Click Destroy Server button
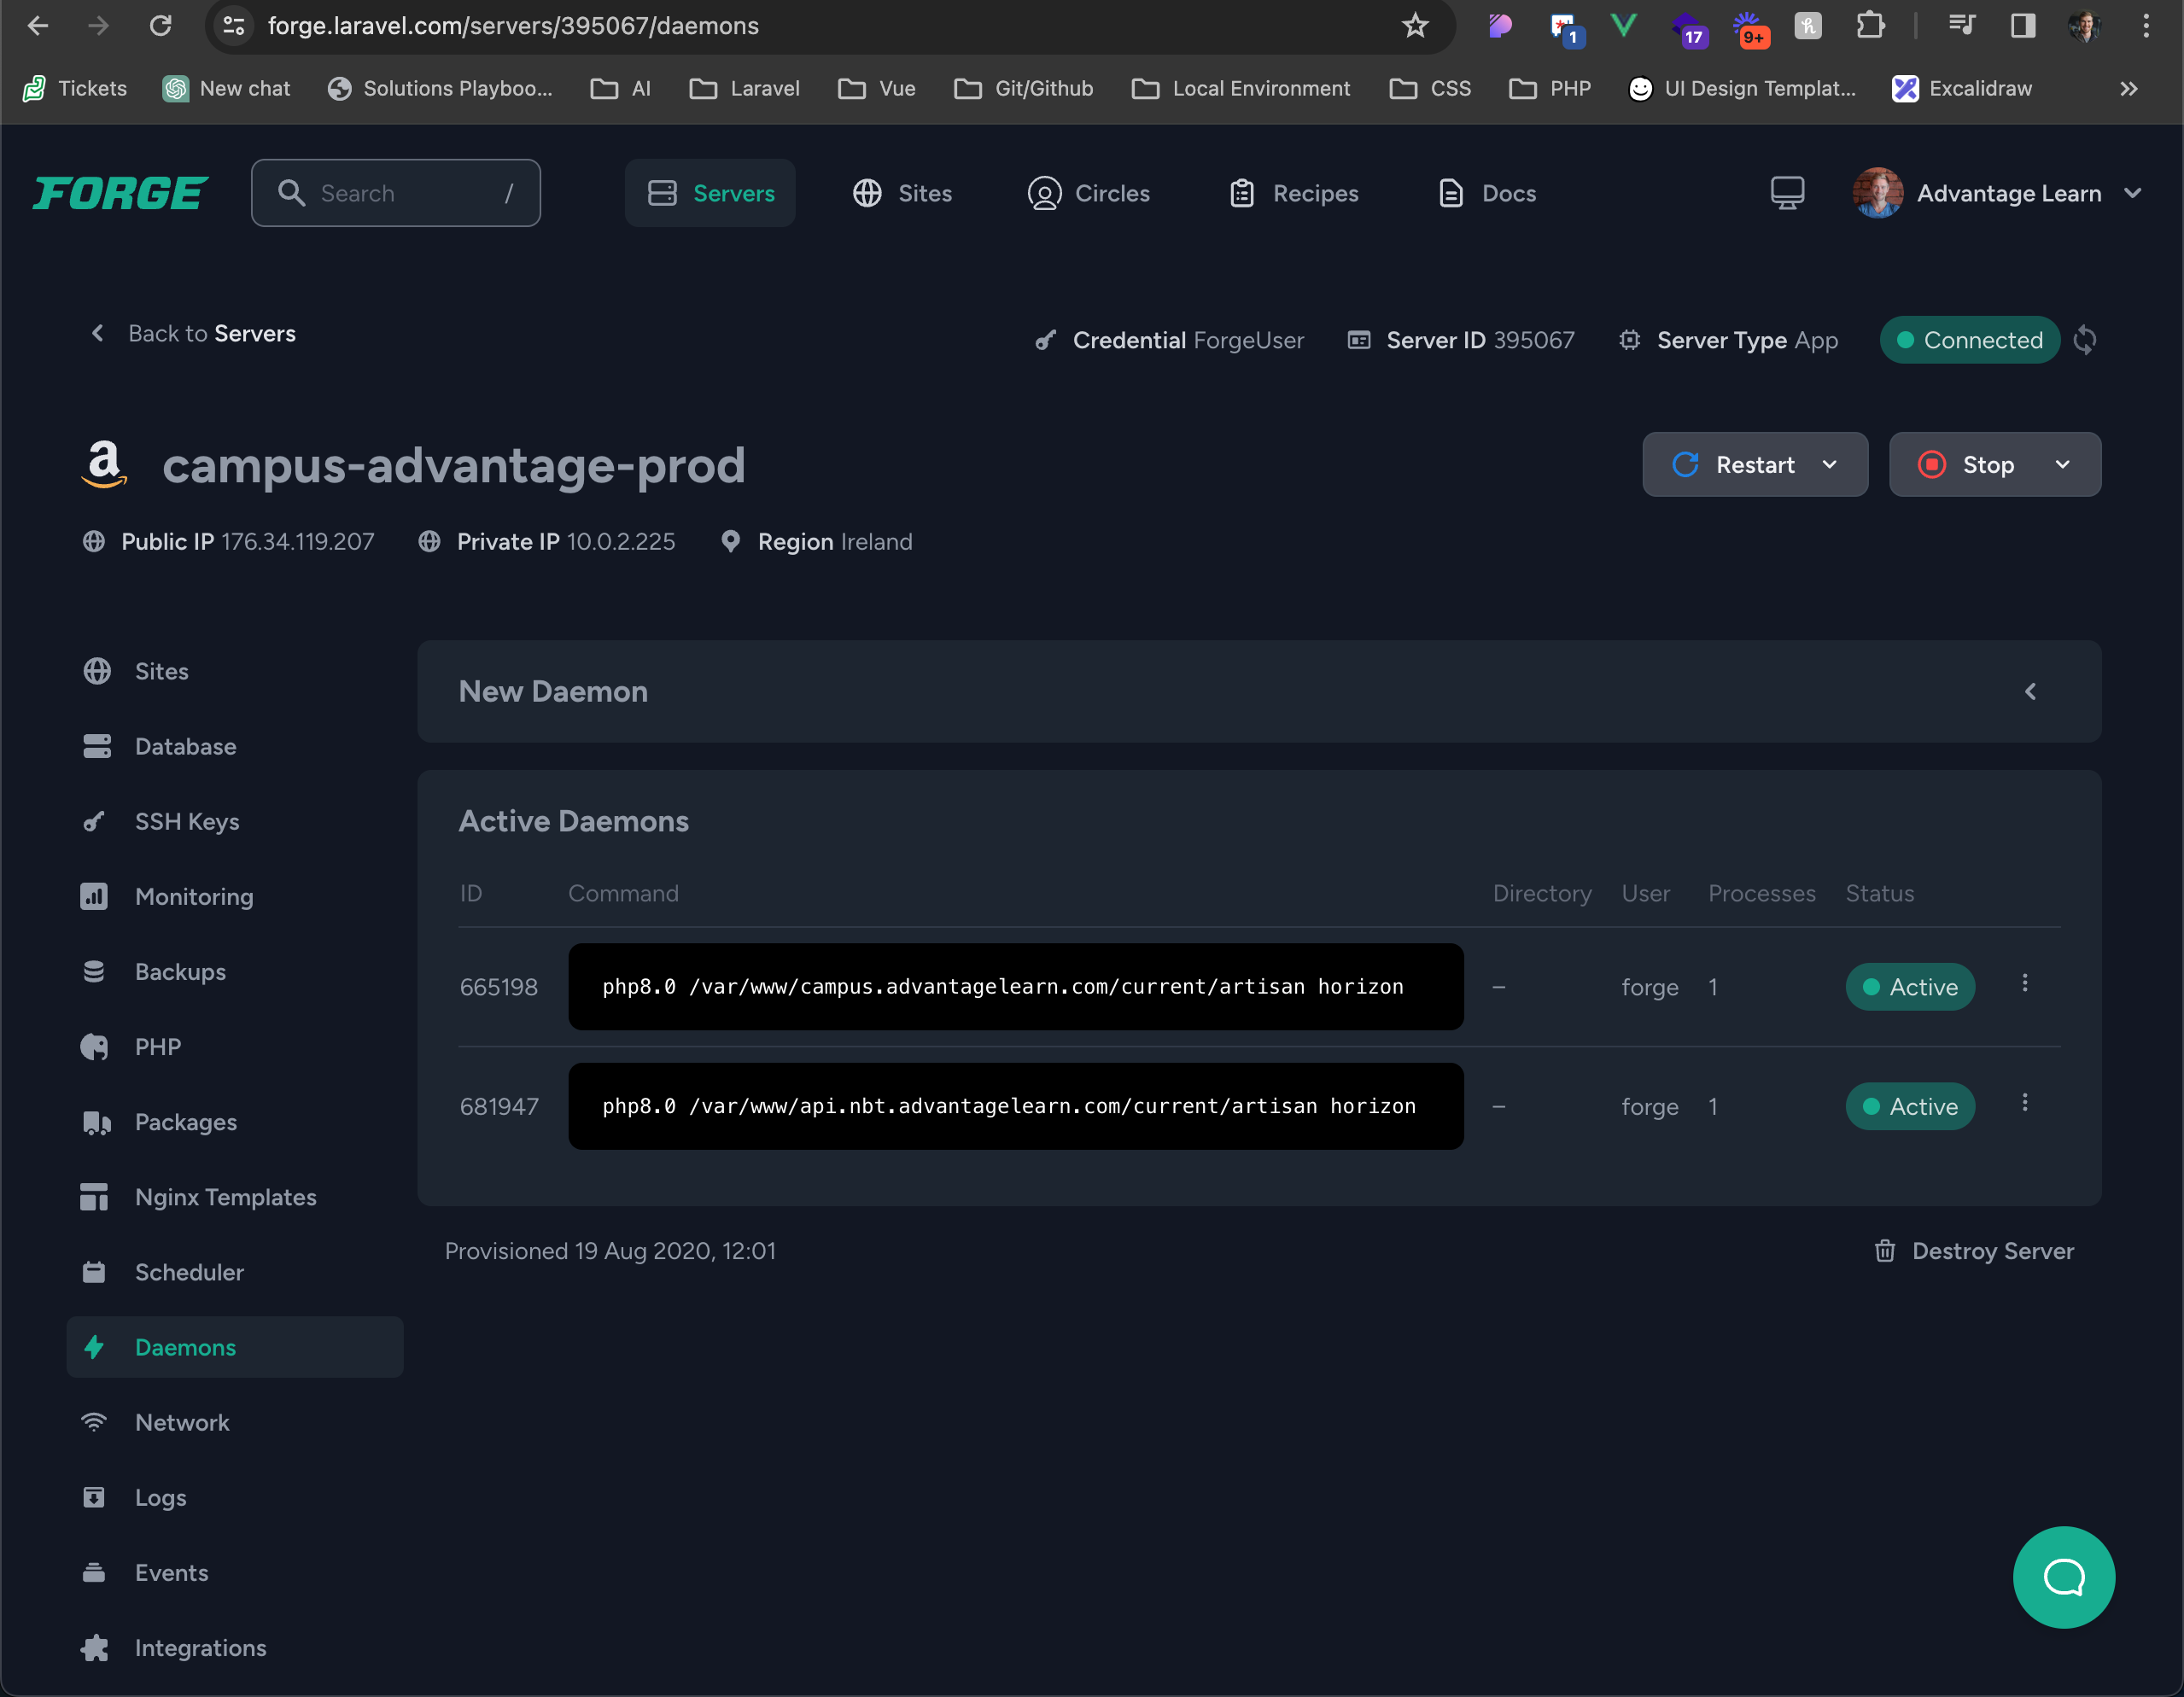 coord(1973,1251)
